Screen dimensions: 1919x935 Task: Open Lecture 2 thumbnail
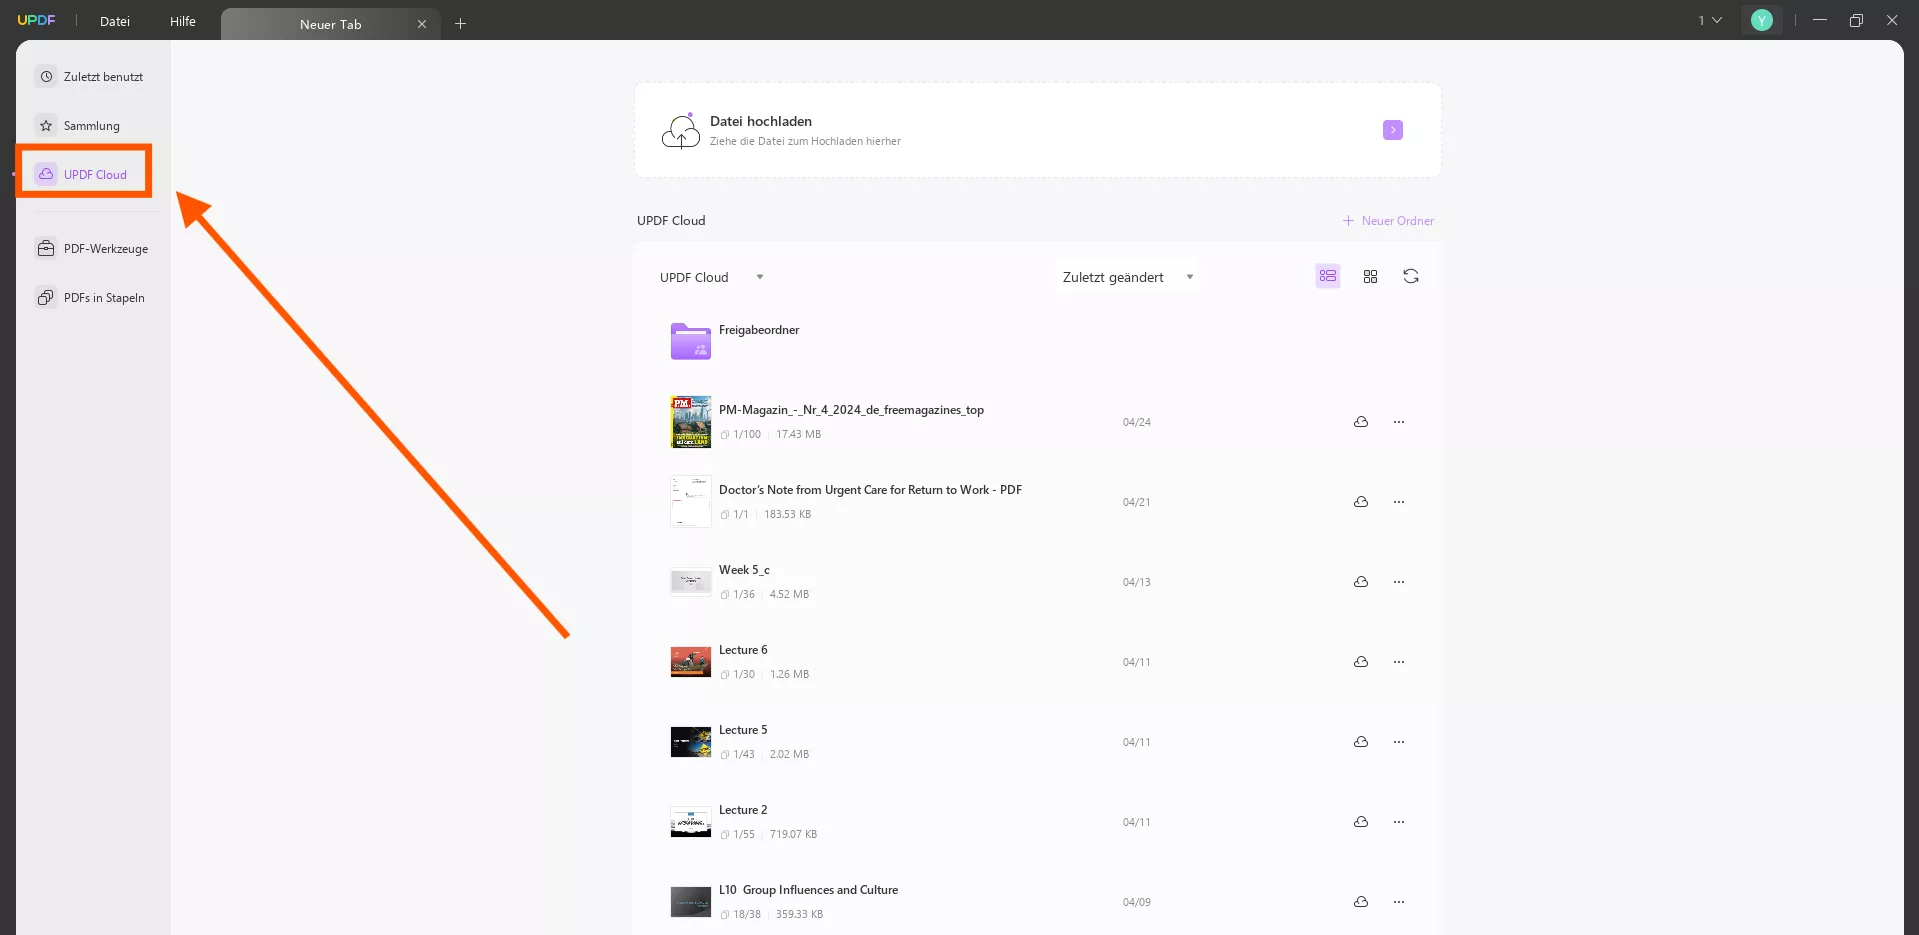[x=691, y=822]
